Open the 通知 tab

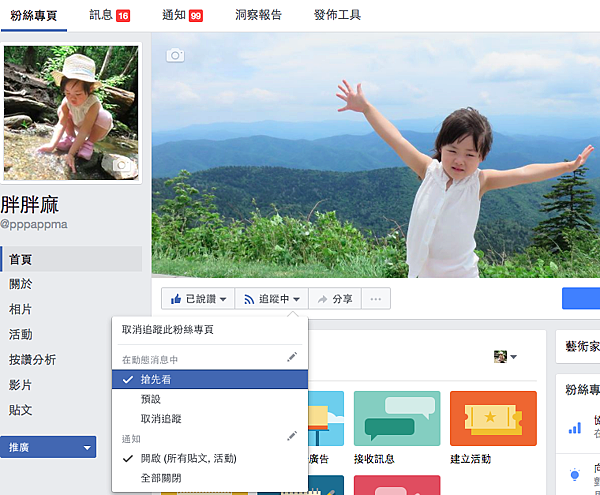click(182, 16)
